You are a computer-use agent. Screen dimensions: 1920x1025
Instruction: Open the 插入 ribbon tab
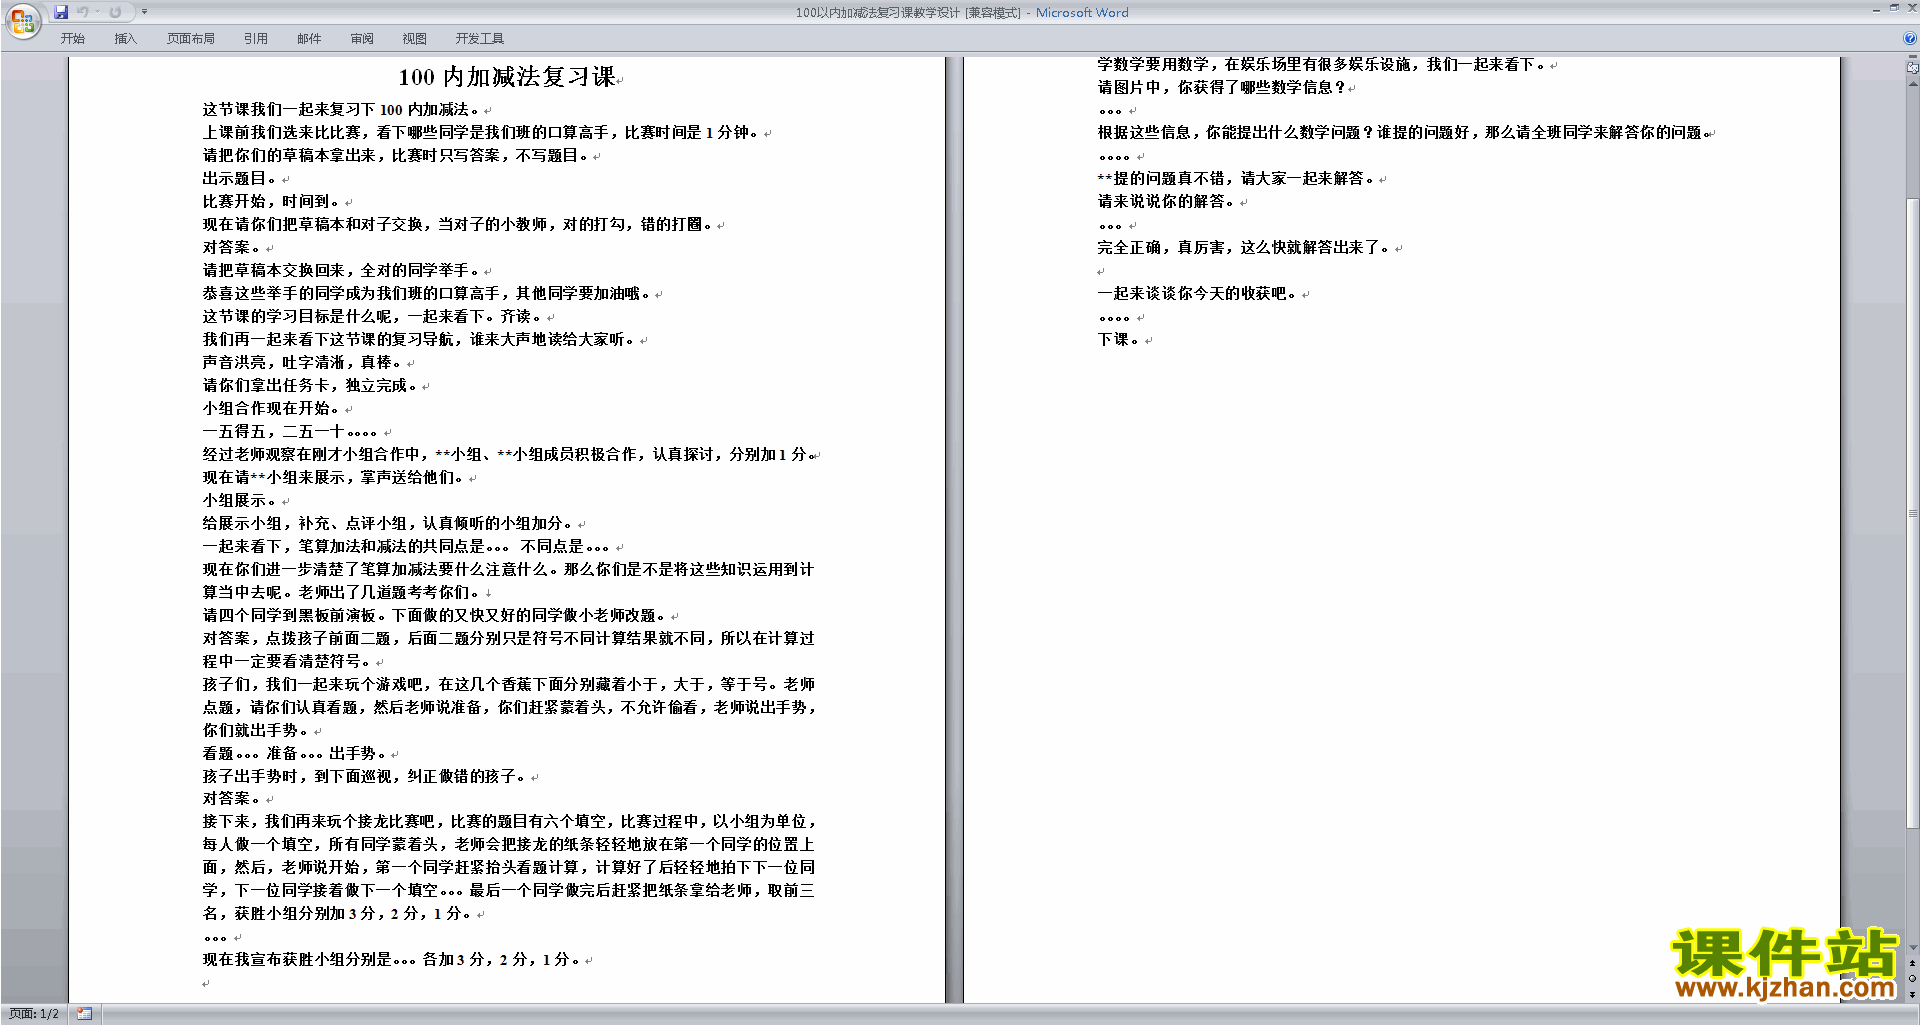[125, 38]
